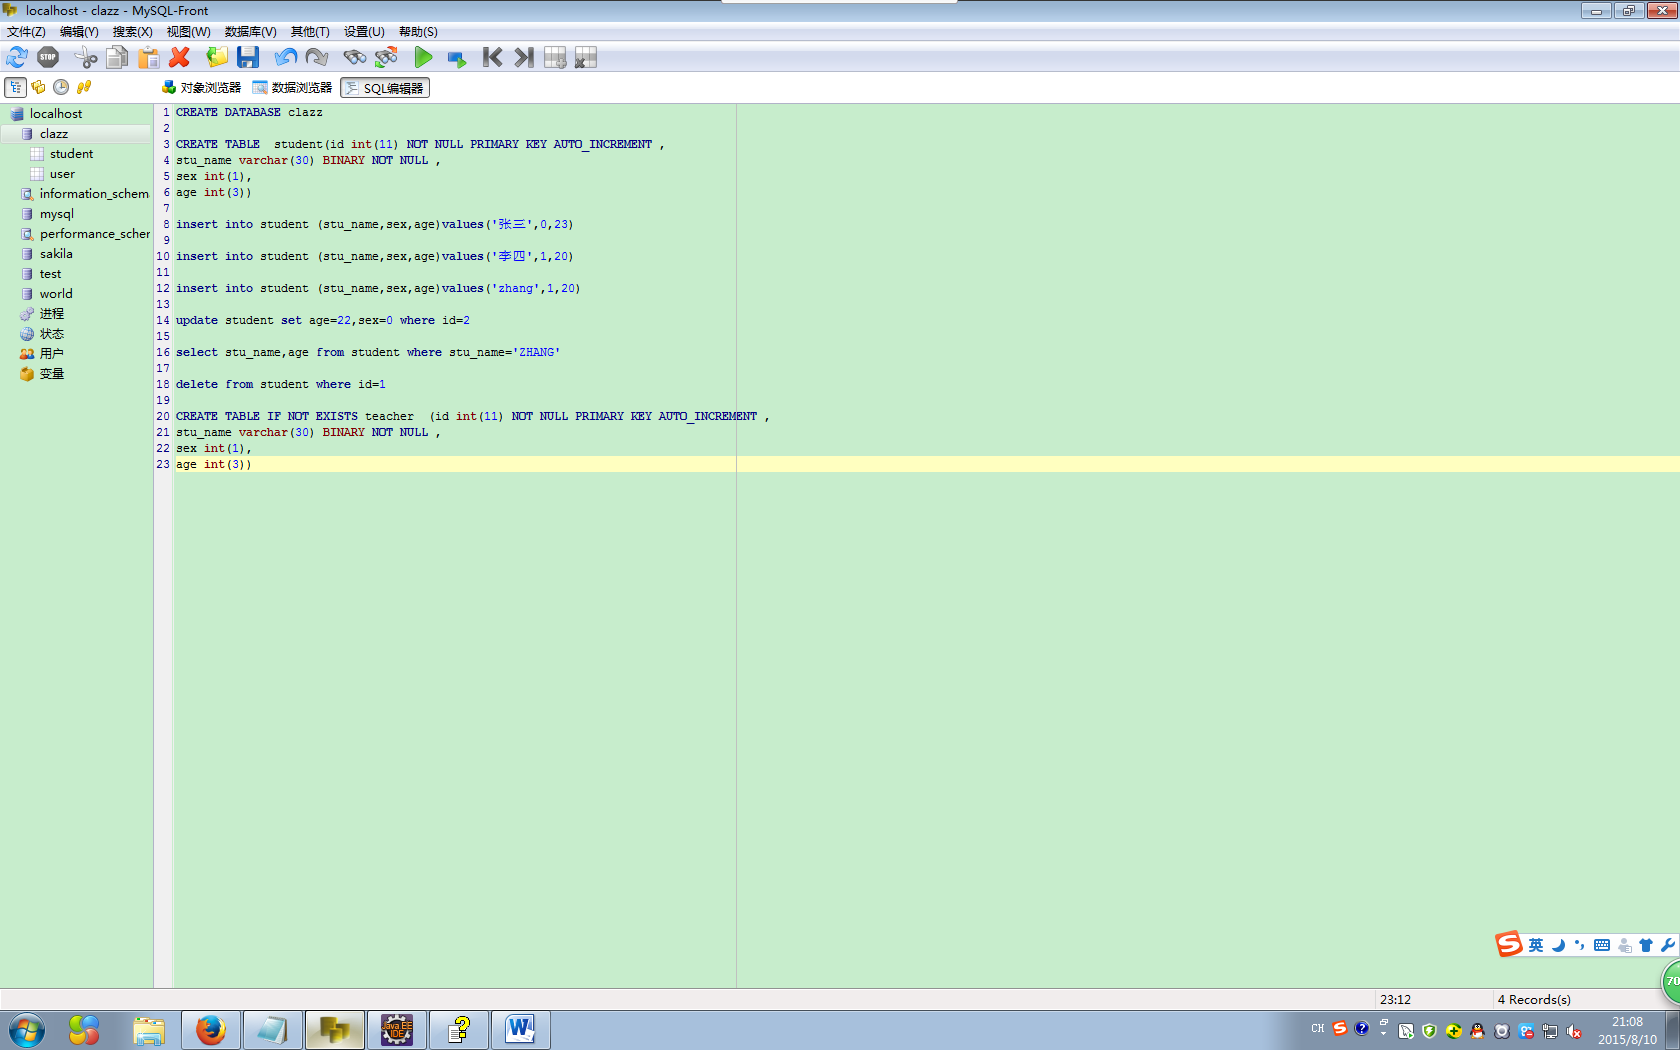Select the student table node
Viewport: 1680px width, 1050px height.
click(x=71, y=154)
